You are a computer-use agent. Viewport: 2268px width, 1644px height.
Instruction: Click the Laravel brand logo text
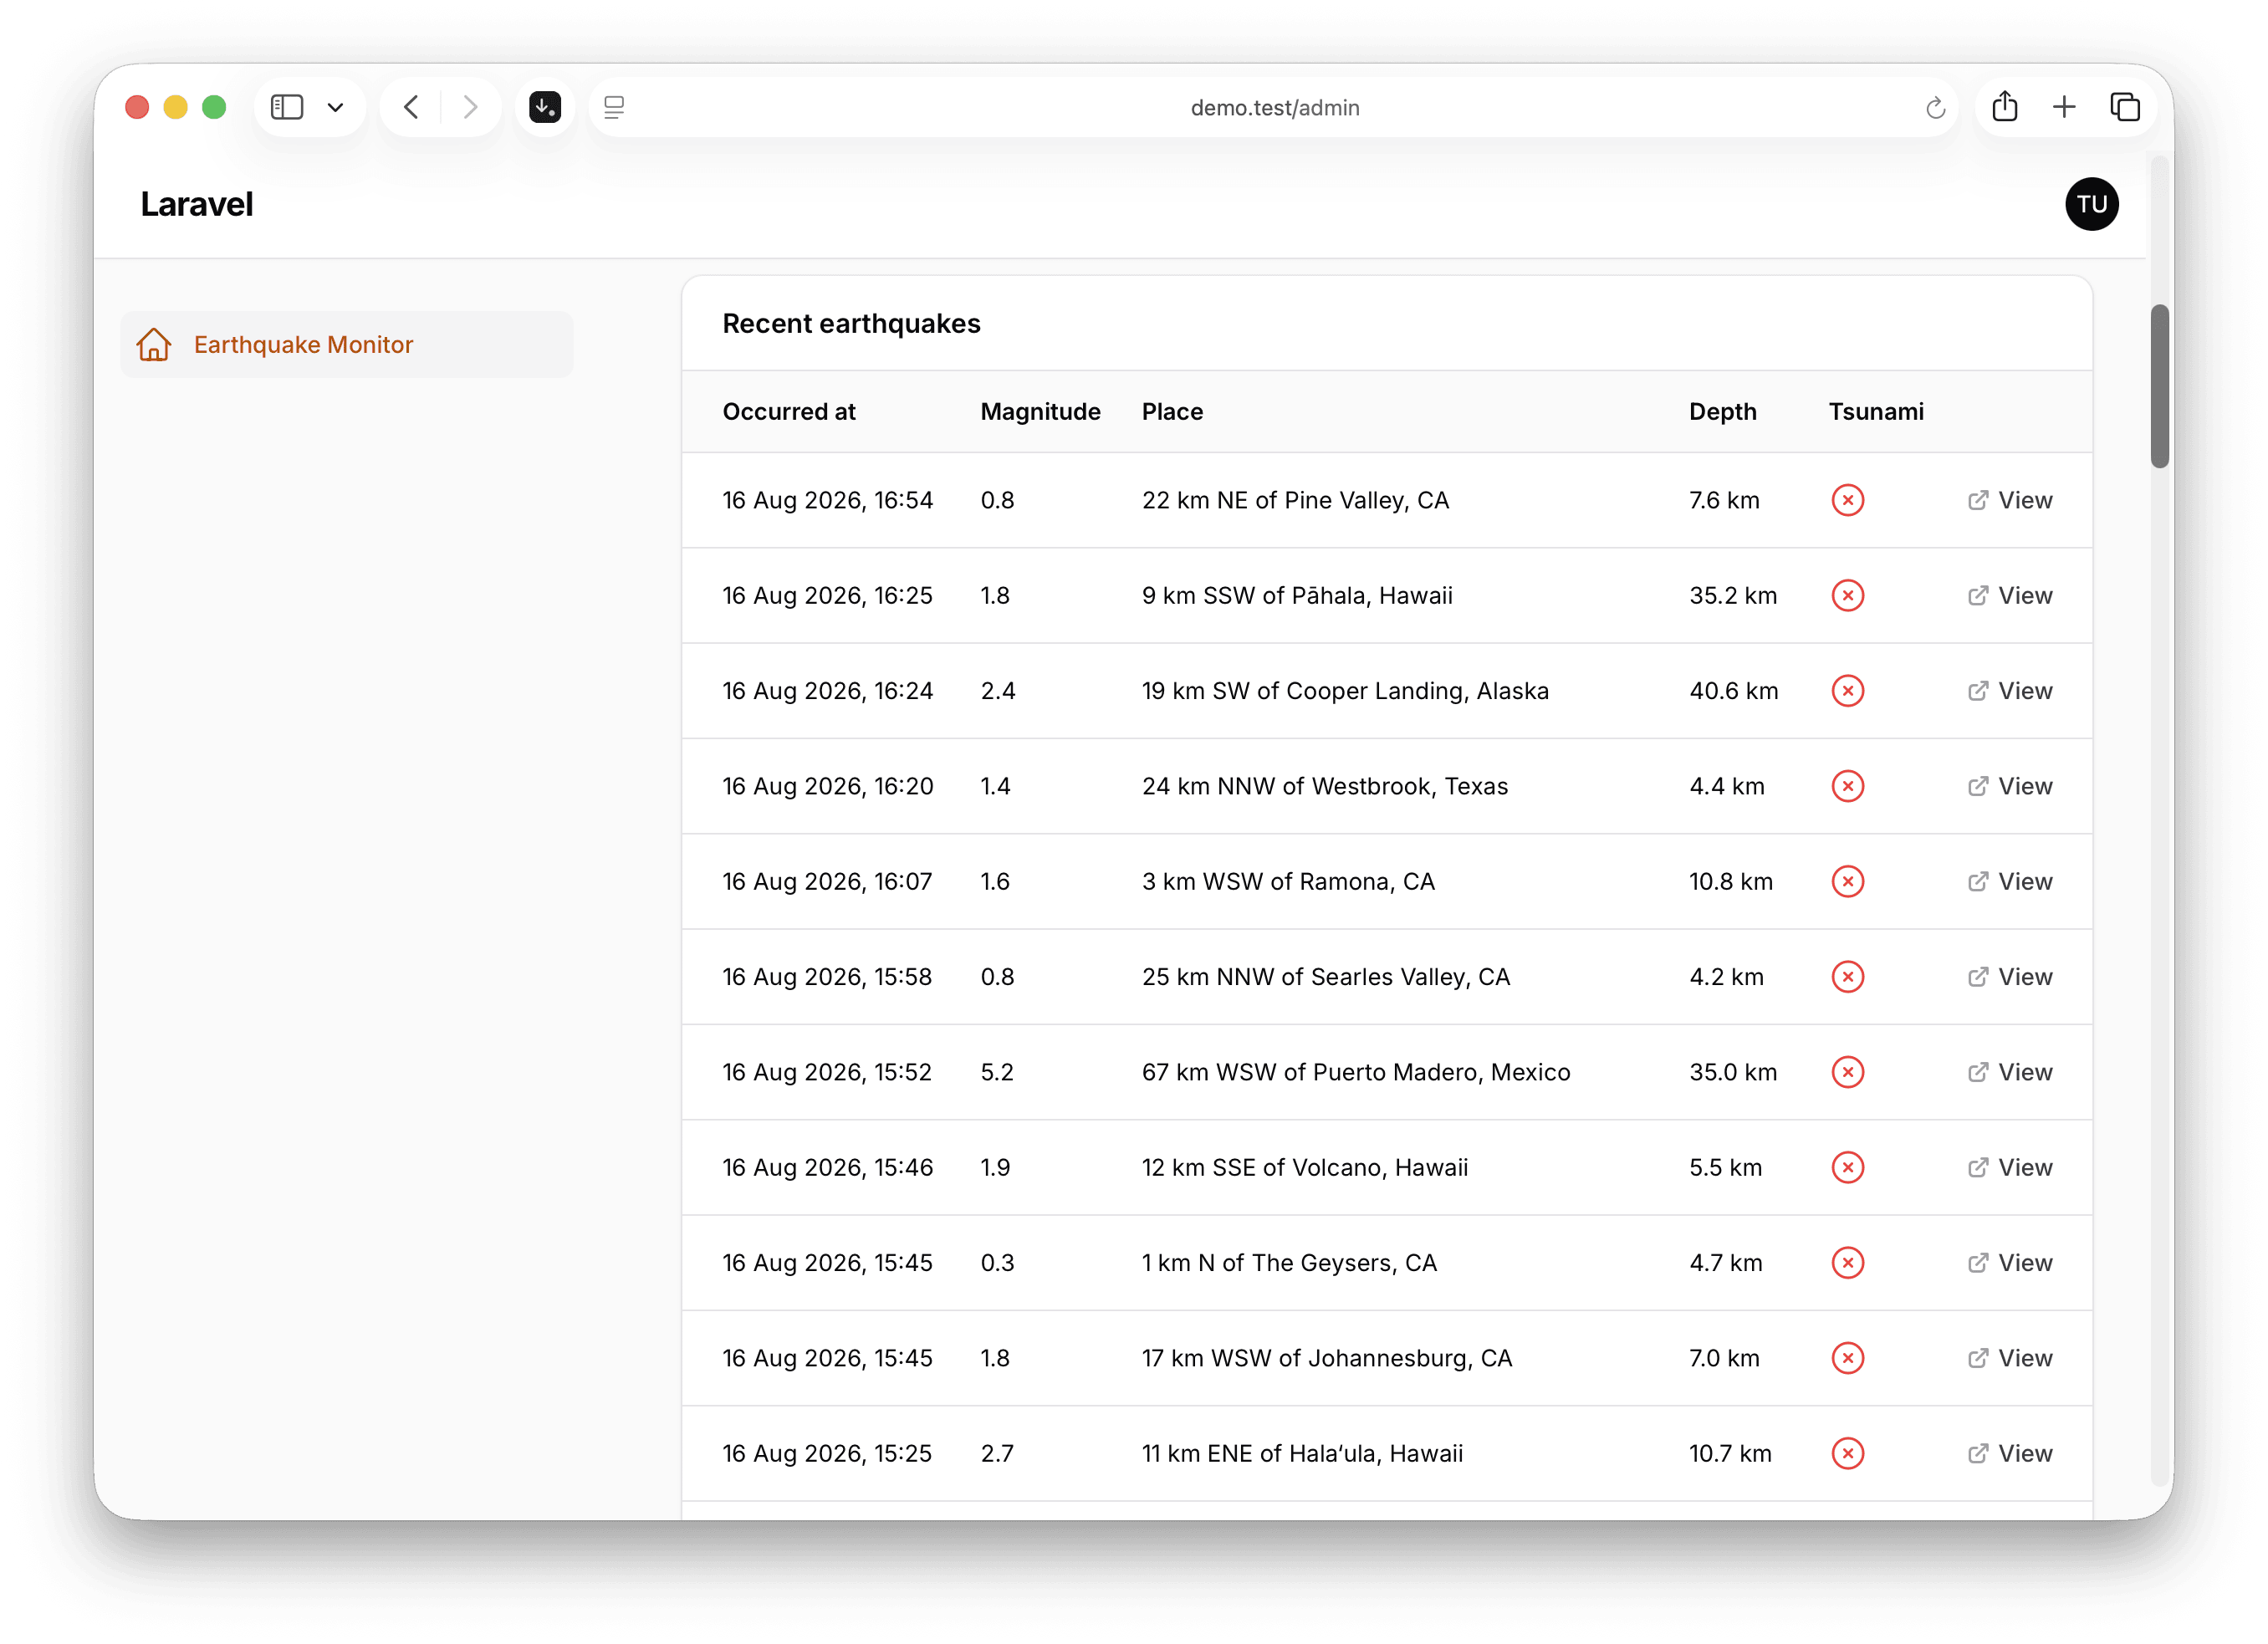197,204
